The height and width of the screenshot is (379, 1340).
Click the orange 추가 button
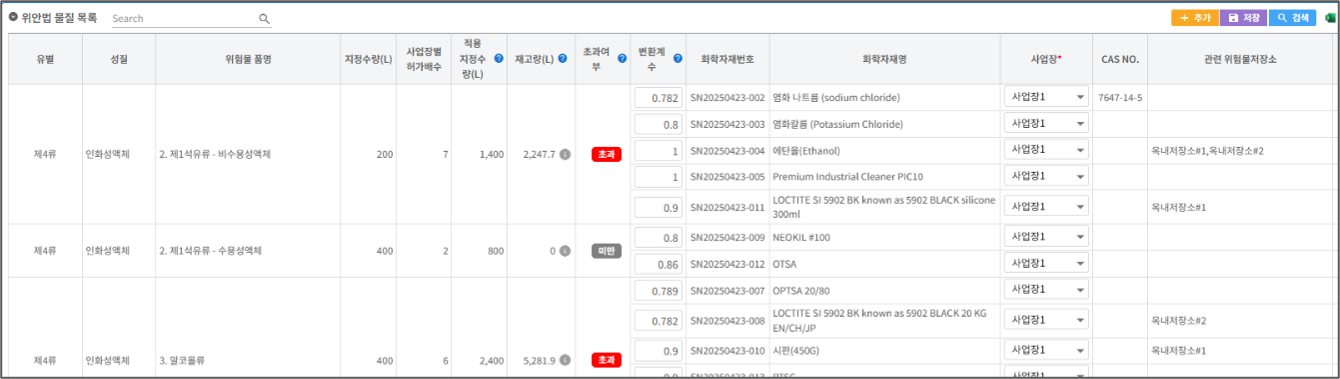point(1194,18)
